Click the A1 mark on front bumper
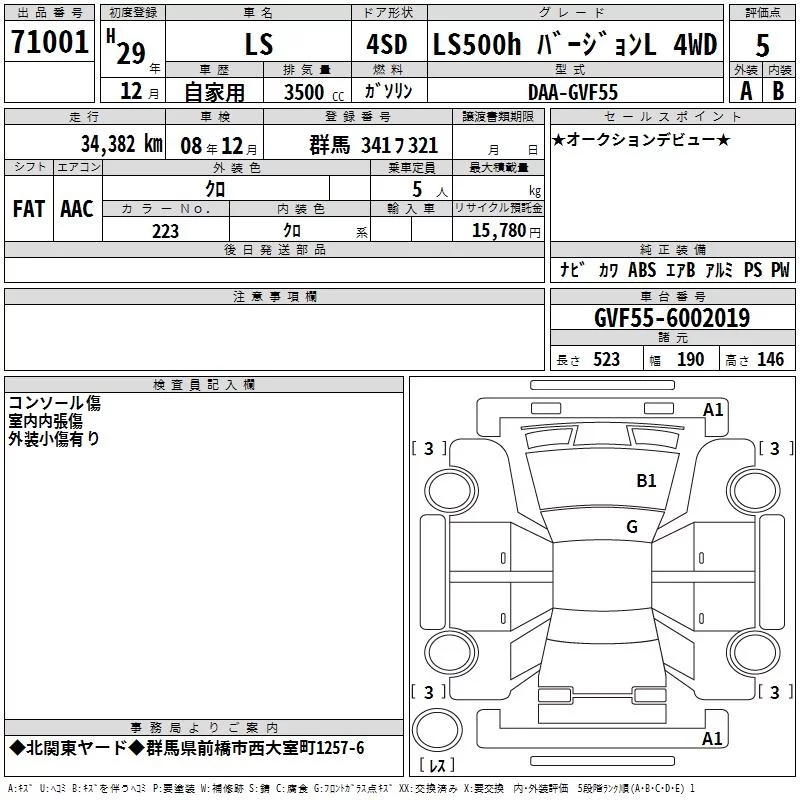Viewport: 800px width, 800px height. (713, 409)
